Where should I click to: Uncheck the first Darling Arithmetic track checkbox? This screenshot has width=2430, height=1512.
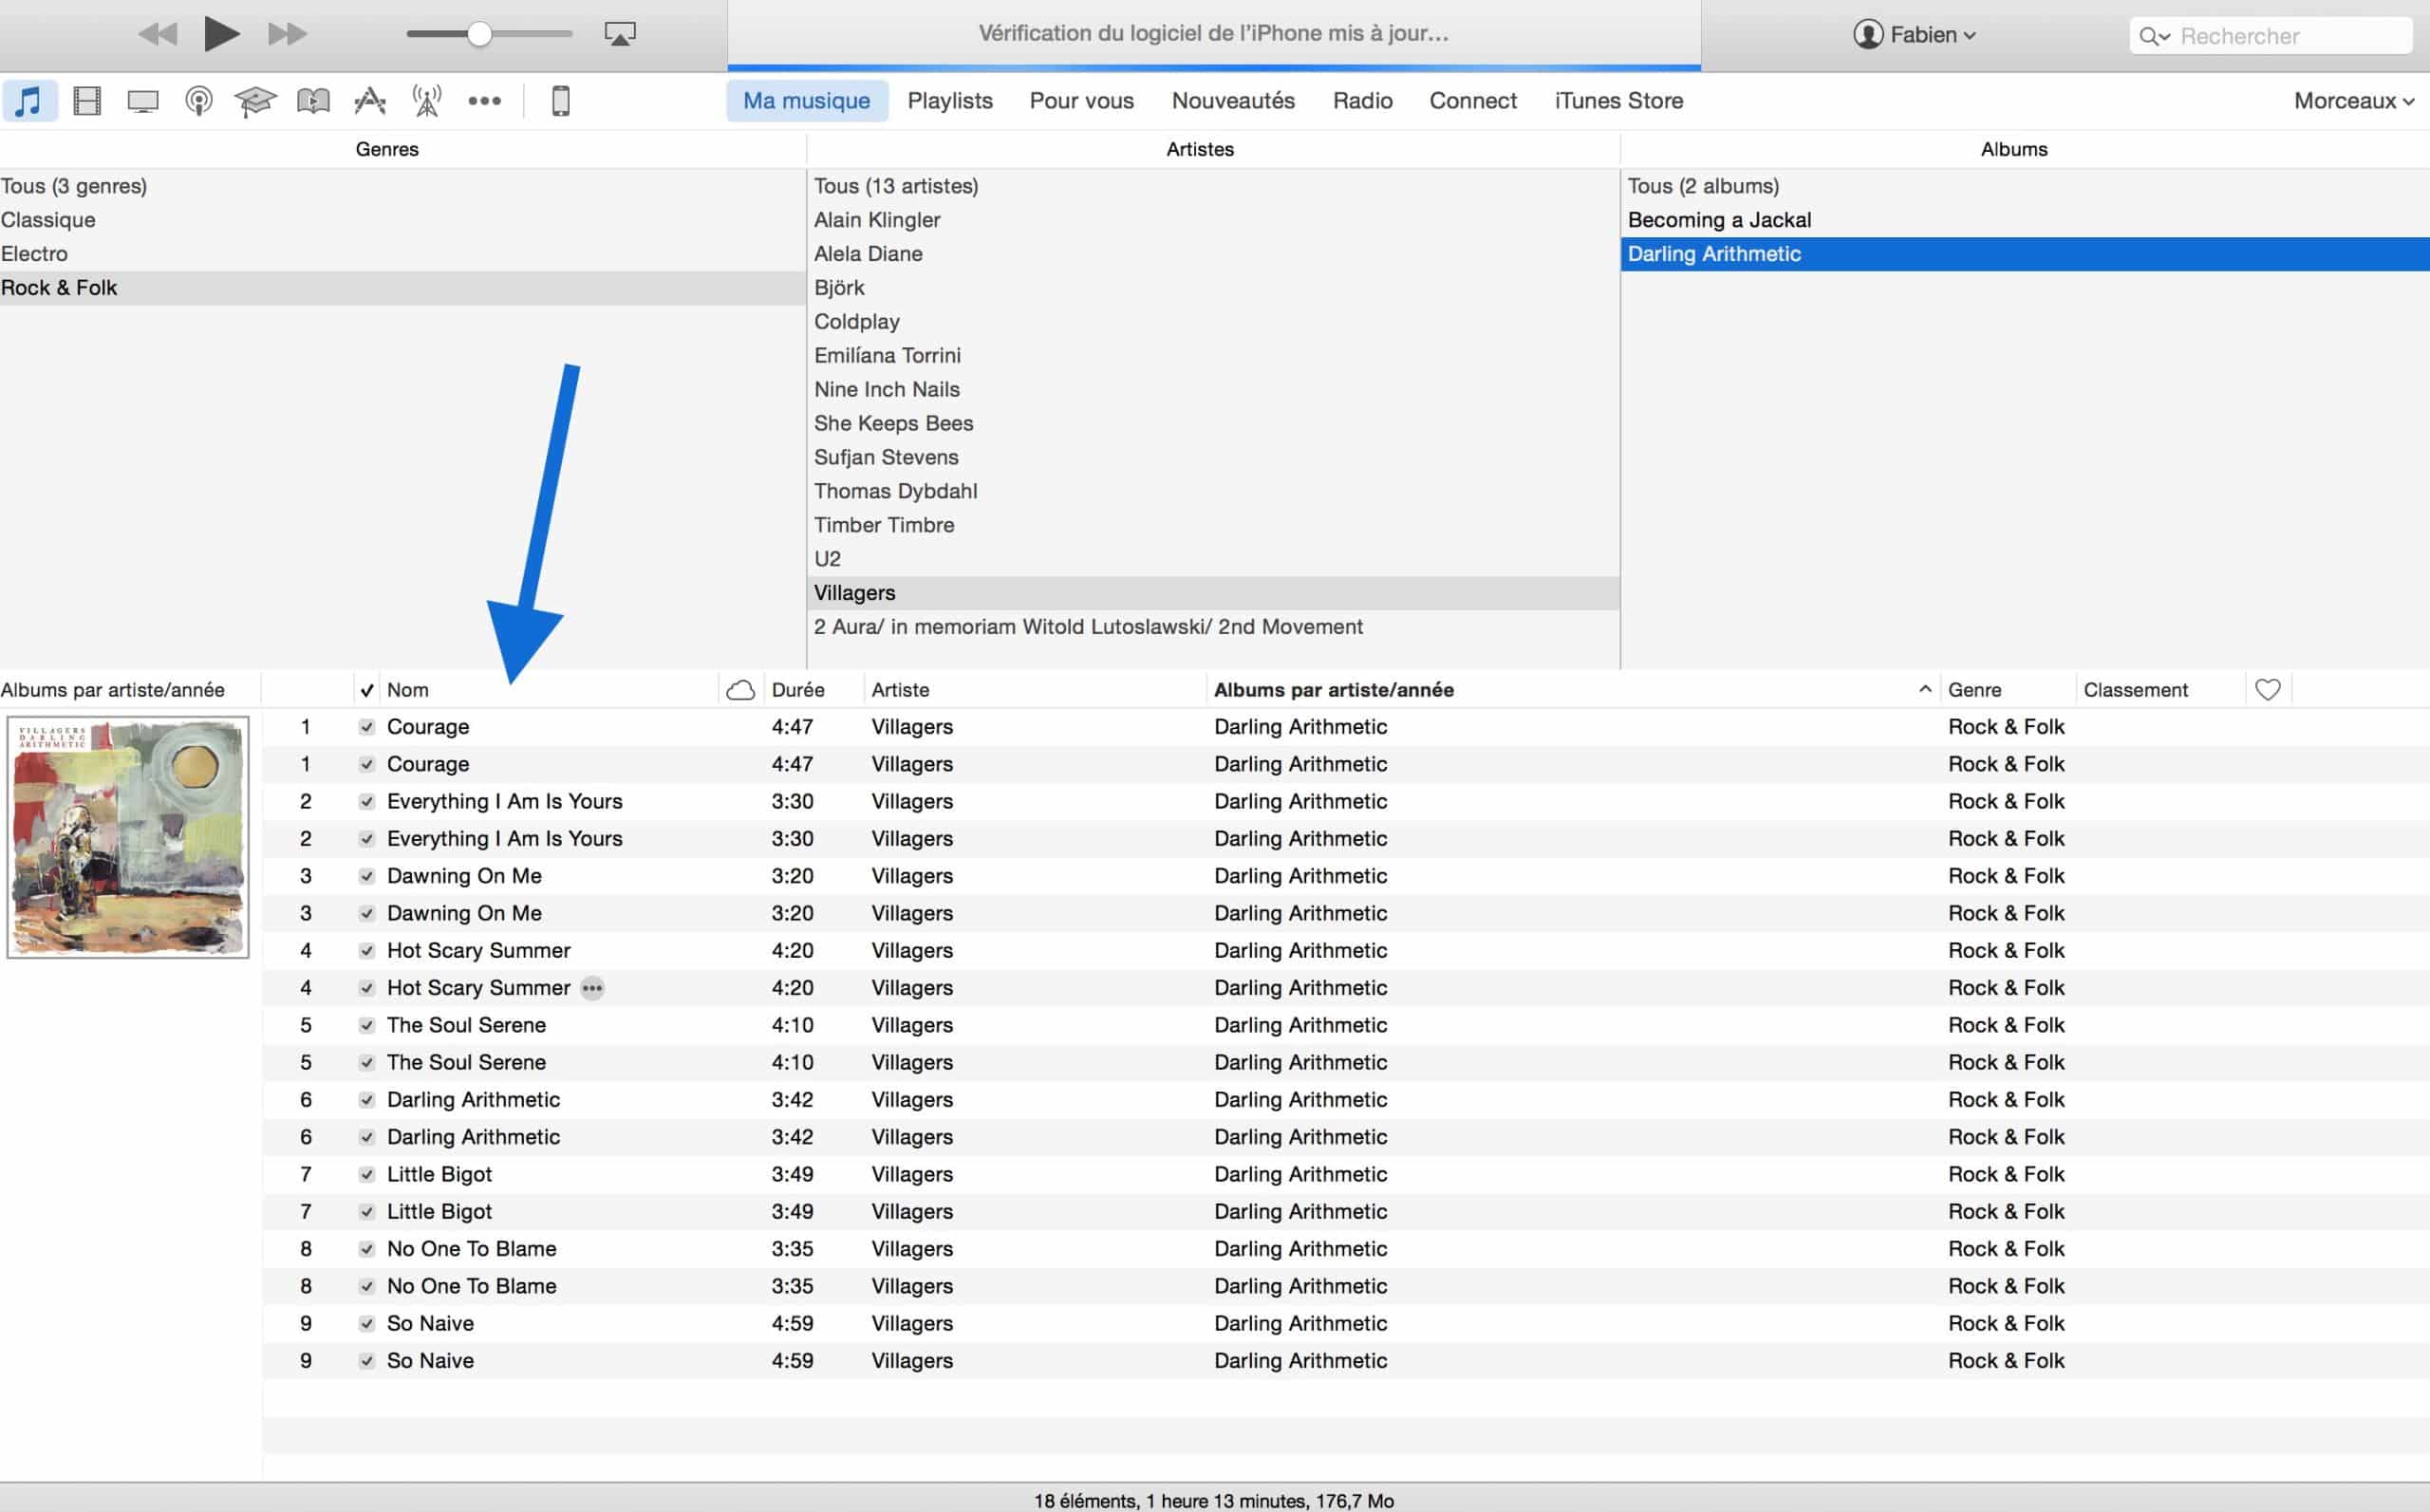pos(367,1100)
